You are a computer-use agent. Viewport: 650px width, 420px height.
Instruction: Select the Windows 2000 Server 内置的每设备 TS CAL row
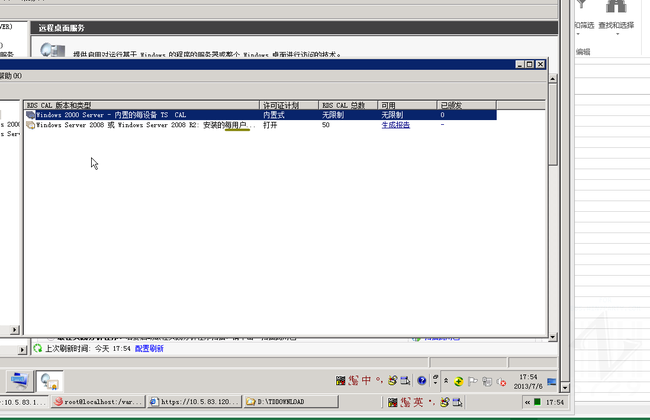[x=261, y=115]
